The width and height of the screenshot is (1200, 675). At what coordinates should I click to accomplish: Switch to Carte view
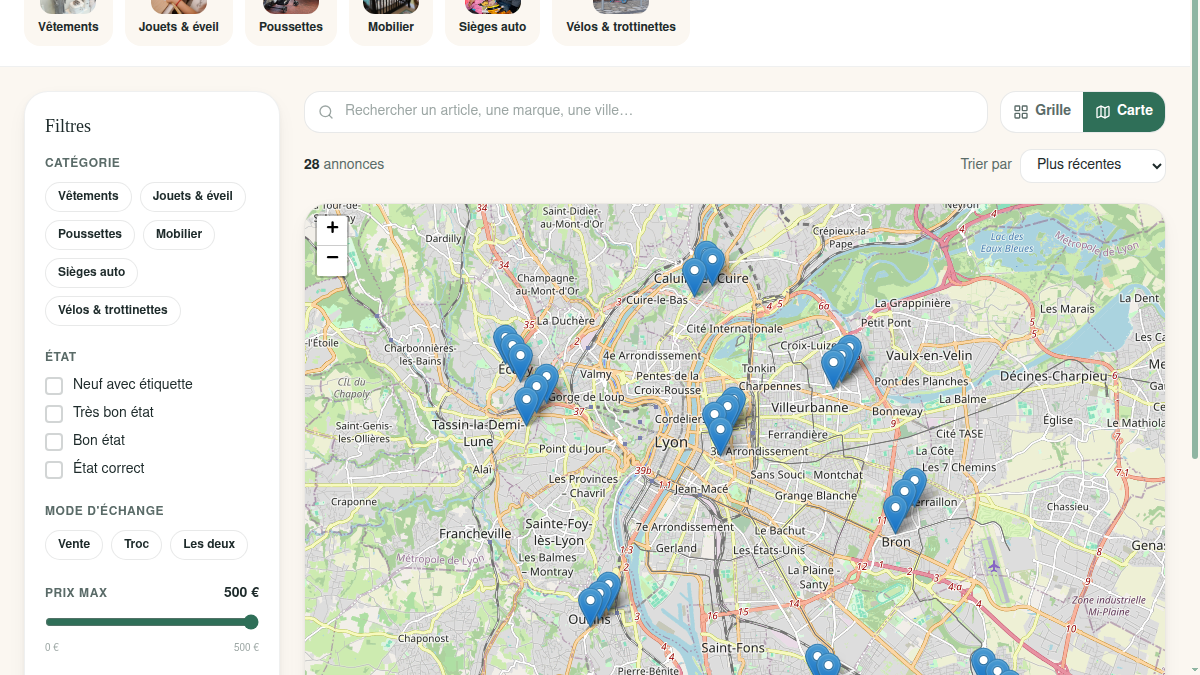click(x=1124, y=112)
